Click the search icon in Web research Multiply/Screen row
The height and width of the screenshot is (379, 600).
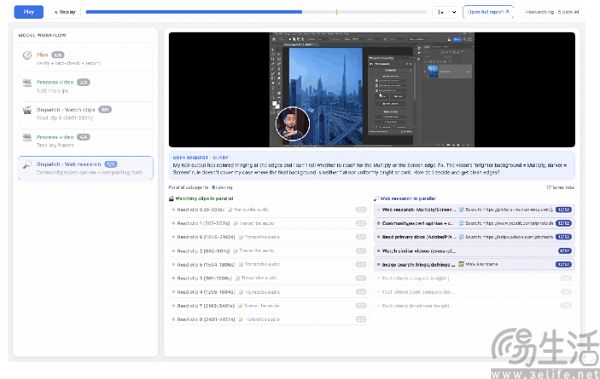(x=461, y=210)
